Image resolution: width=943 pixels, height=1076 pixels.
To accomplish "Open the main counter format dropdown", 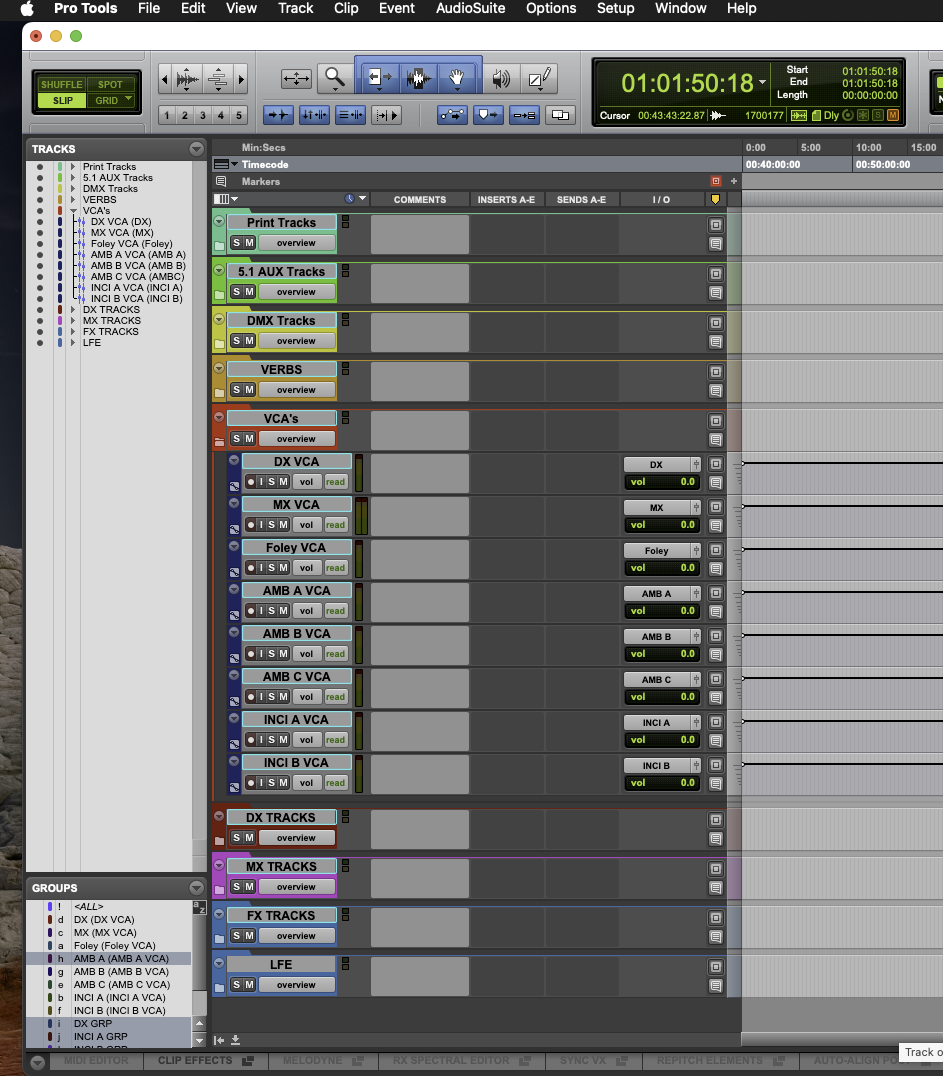I will tap(762, 82).
